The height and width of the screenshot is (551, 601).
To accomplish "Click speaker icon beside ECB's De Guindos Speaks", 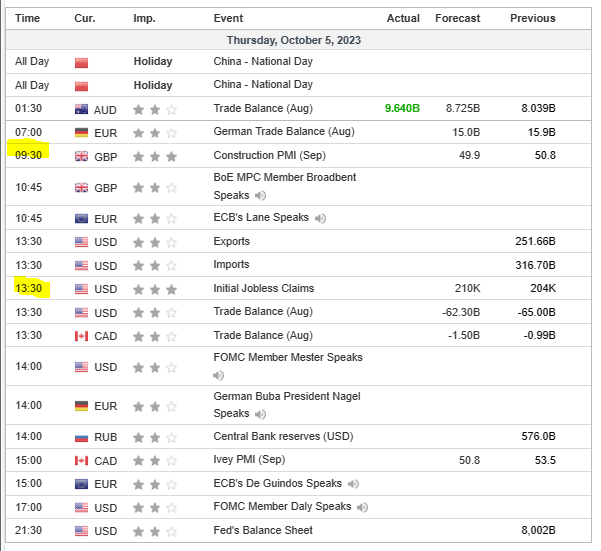I will [x=352, y=484].
